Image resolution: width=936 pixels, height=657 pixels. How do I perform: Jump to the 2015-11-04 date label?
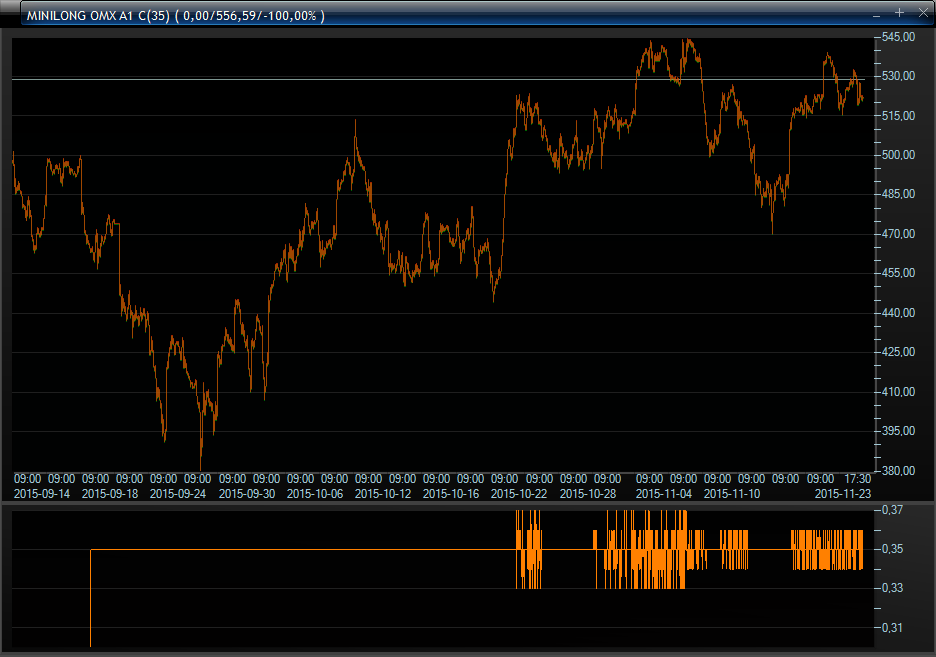tap(664, 493)
